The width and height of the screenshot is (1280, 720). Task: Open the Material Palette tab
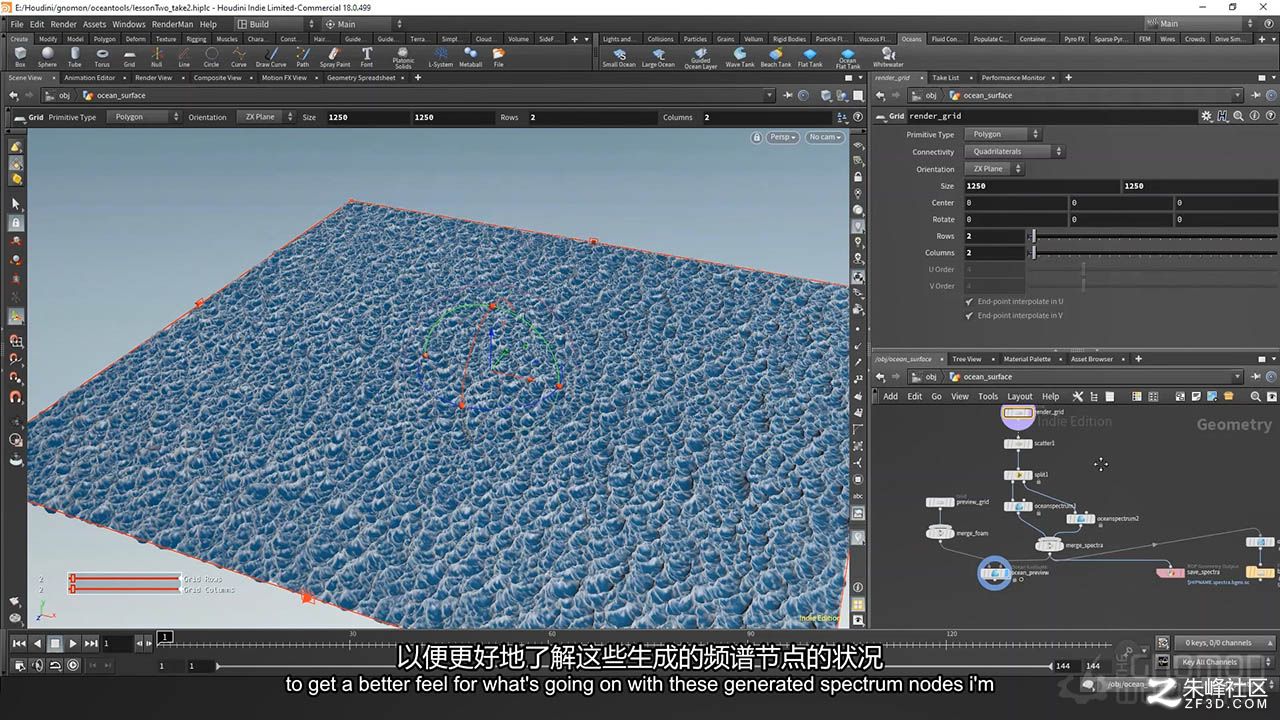coord(1027,359)
